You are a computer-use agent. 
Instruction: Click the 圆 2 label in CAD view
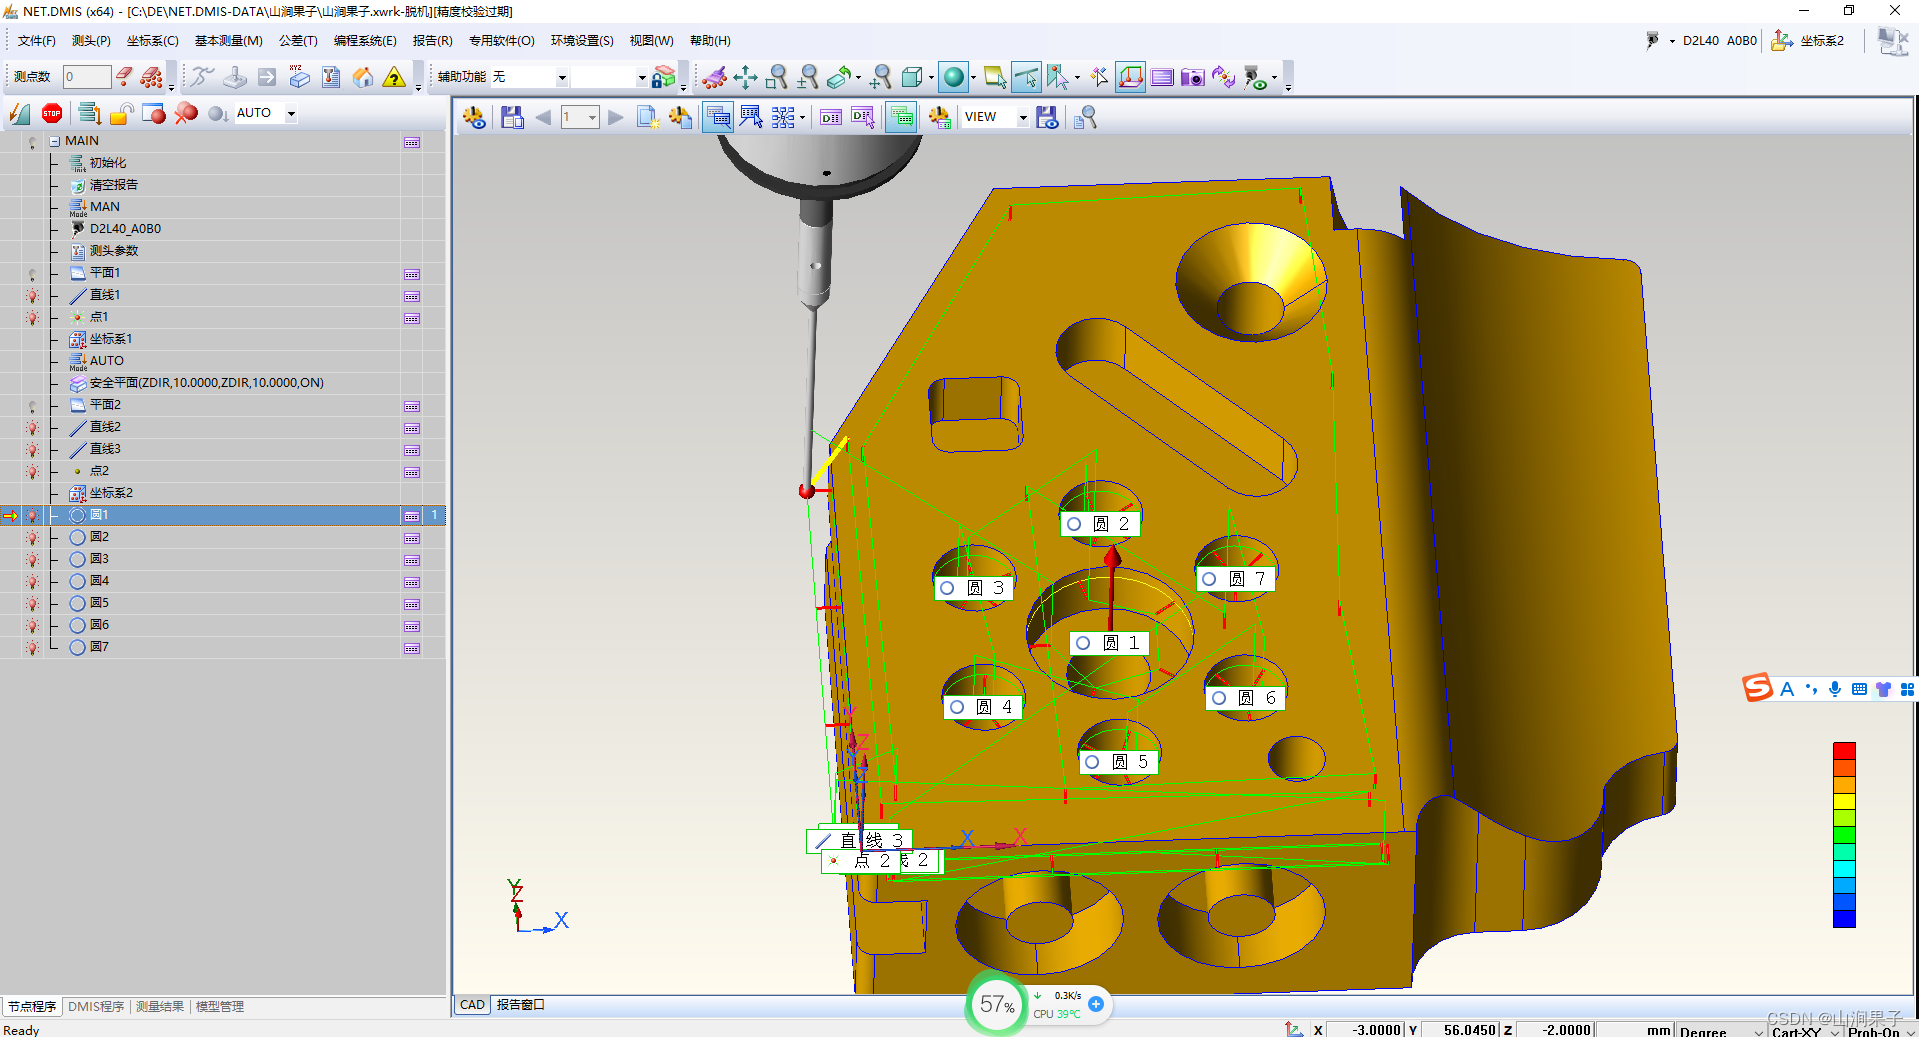click(1100, 524)
